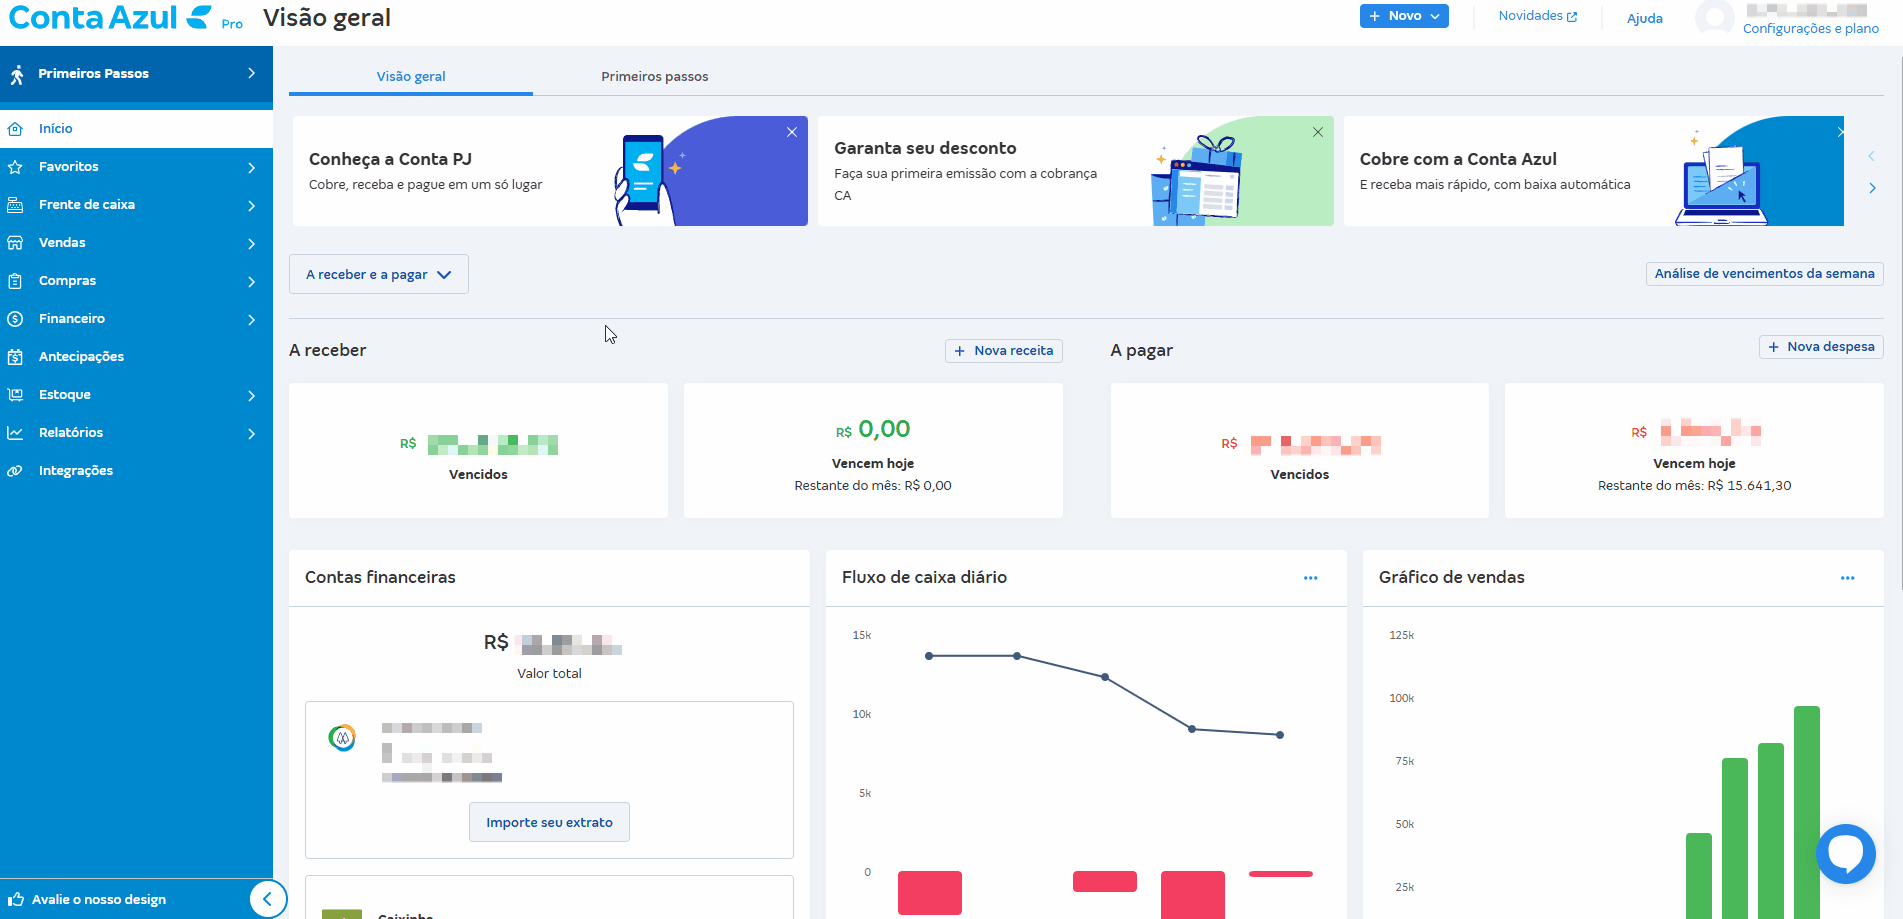Click Avalie o nosso design
Image resolution: width=1903 pixels, height=919 pixels.
(x=99, y=899)
